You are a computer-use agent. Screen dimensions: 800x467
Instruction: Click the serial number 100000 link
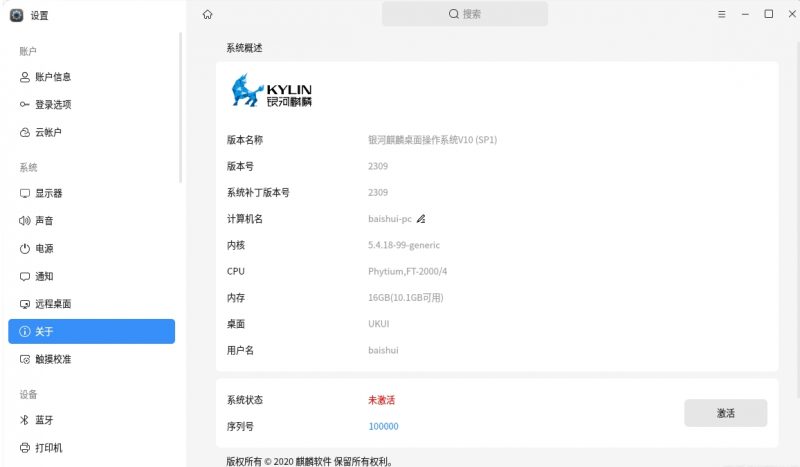coord(383,426)
